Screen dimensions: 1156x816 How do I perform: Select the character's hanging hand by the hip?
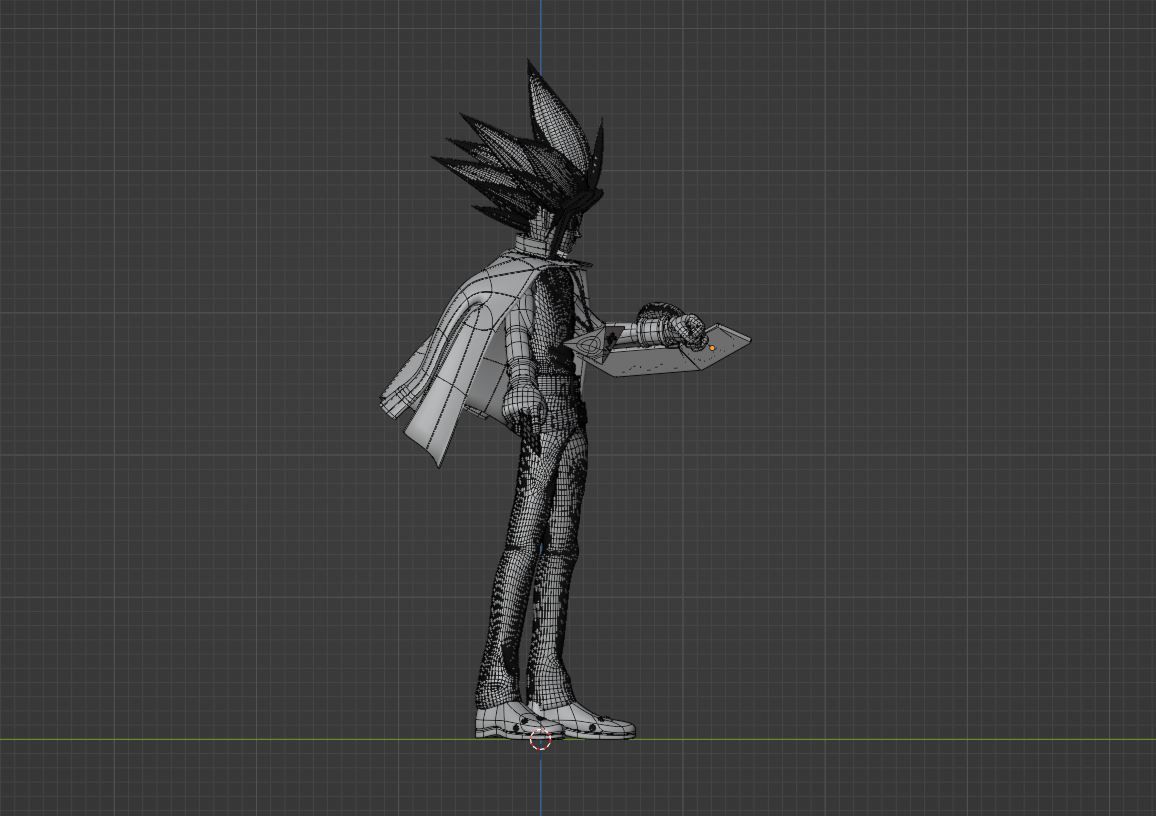(523, 409)
